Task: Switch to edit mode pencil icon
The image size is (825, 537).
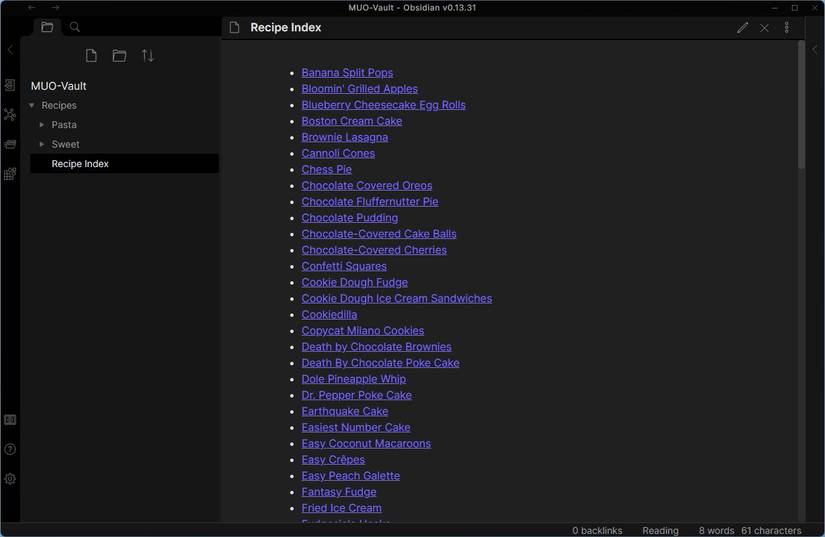Action: point(742,28)
